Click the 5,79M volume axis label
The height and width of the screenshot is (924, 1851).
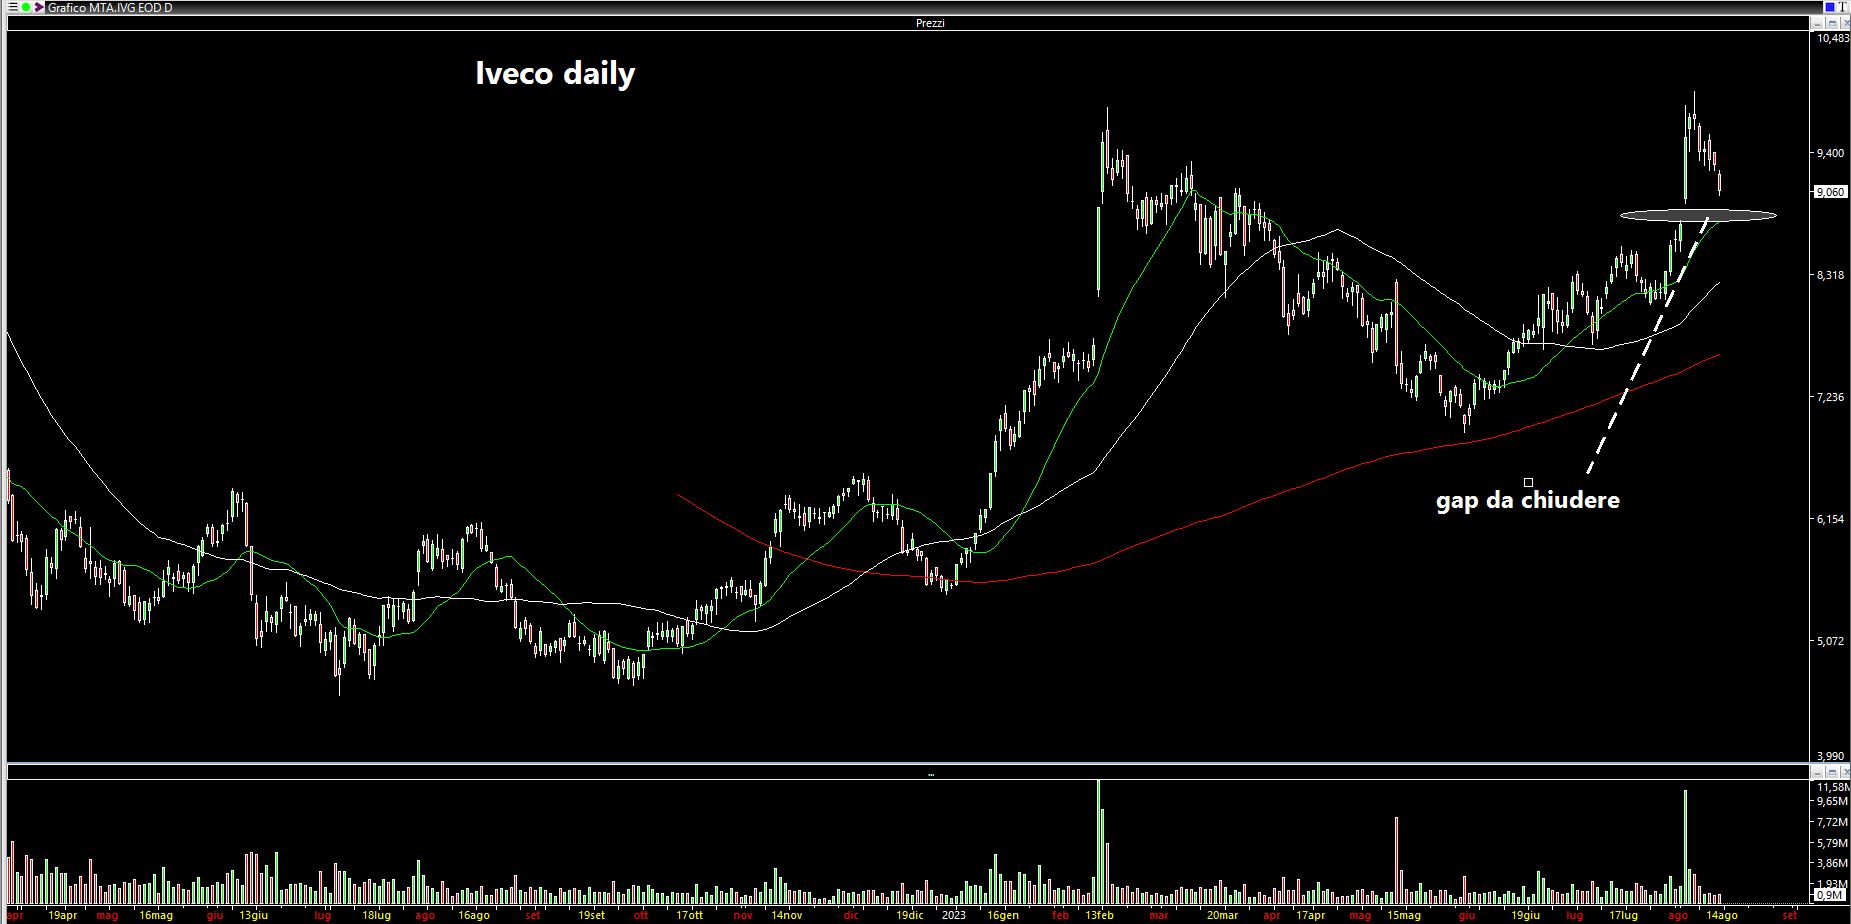click(1832, 843)
